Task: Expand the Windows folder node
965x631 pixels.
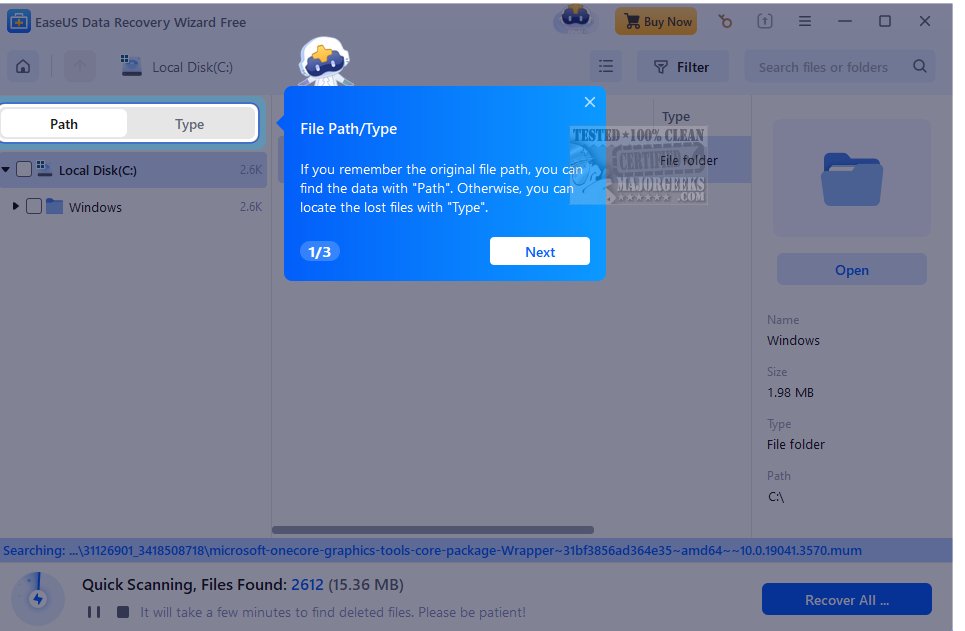Action: pos(15,206)
